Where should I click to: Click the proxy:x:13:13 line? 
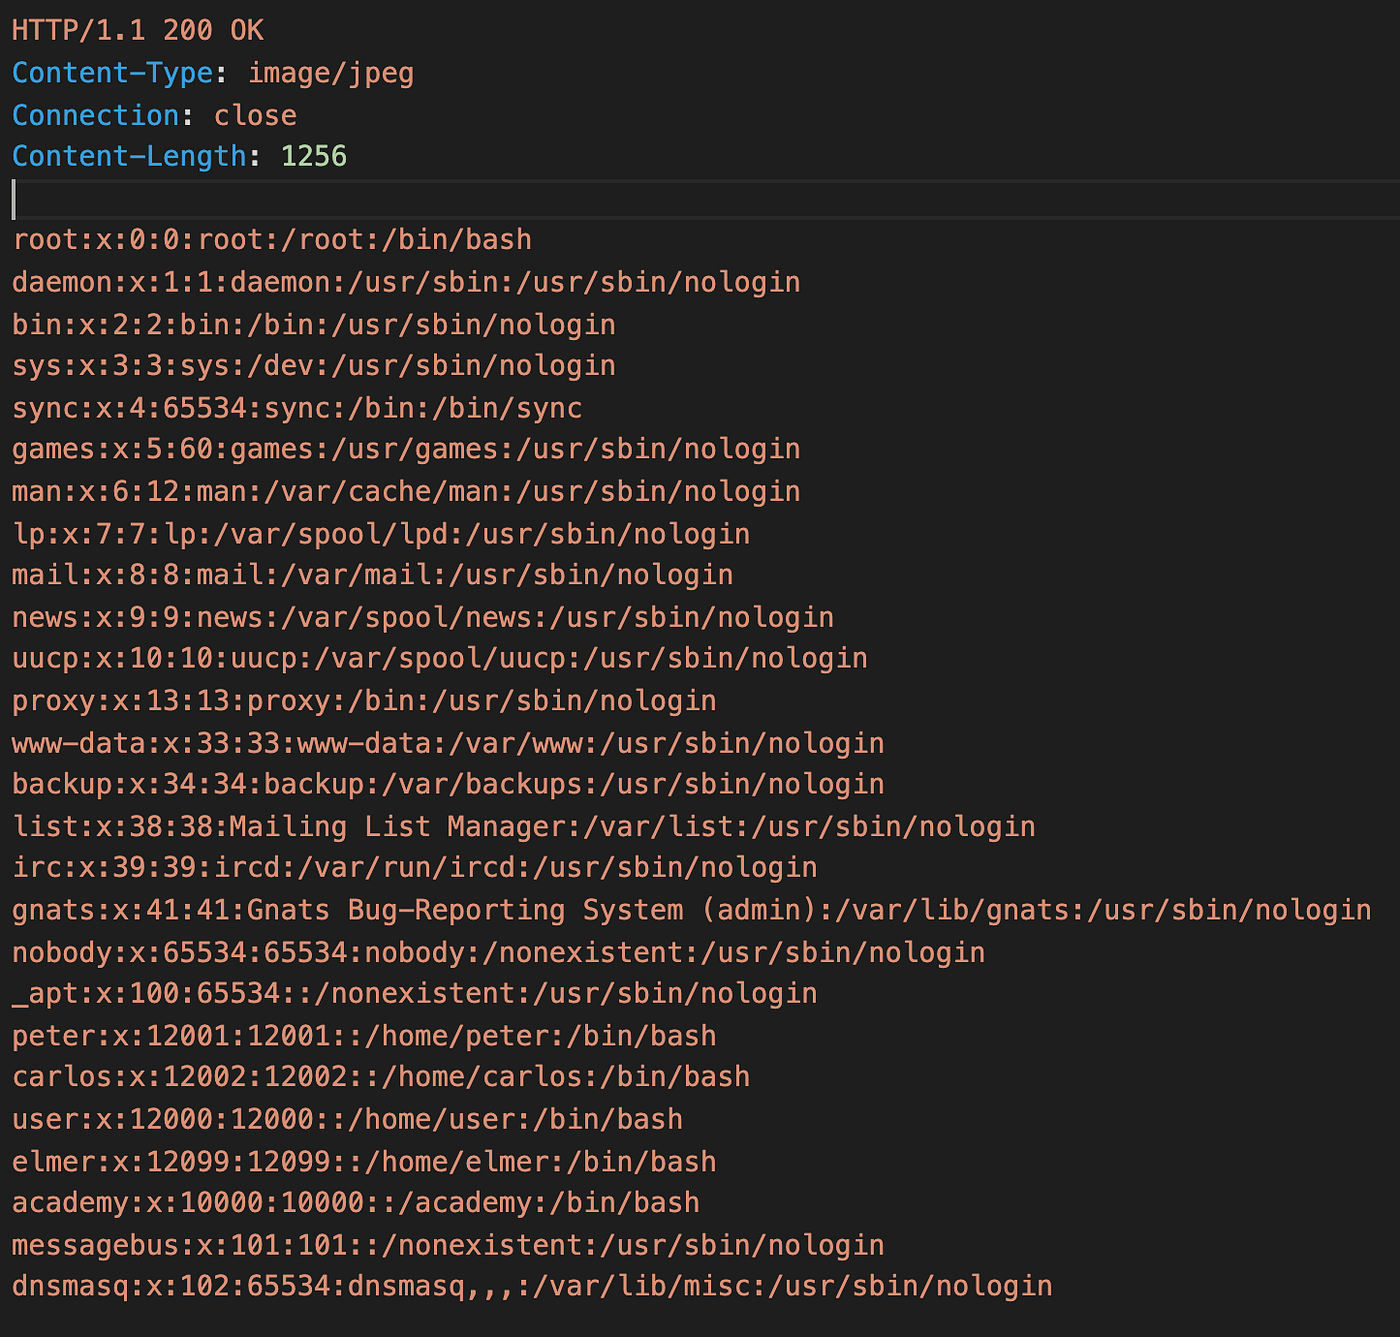[364, 701]
